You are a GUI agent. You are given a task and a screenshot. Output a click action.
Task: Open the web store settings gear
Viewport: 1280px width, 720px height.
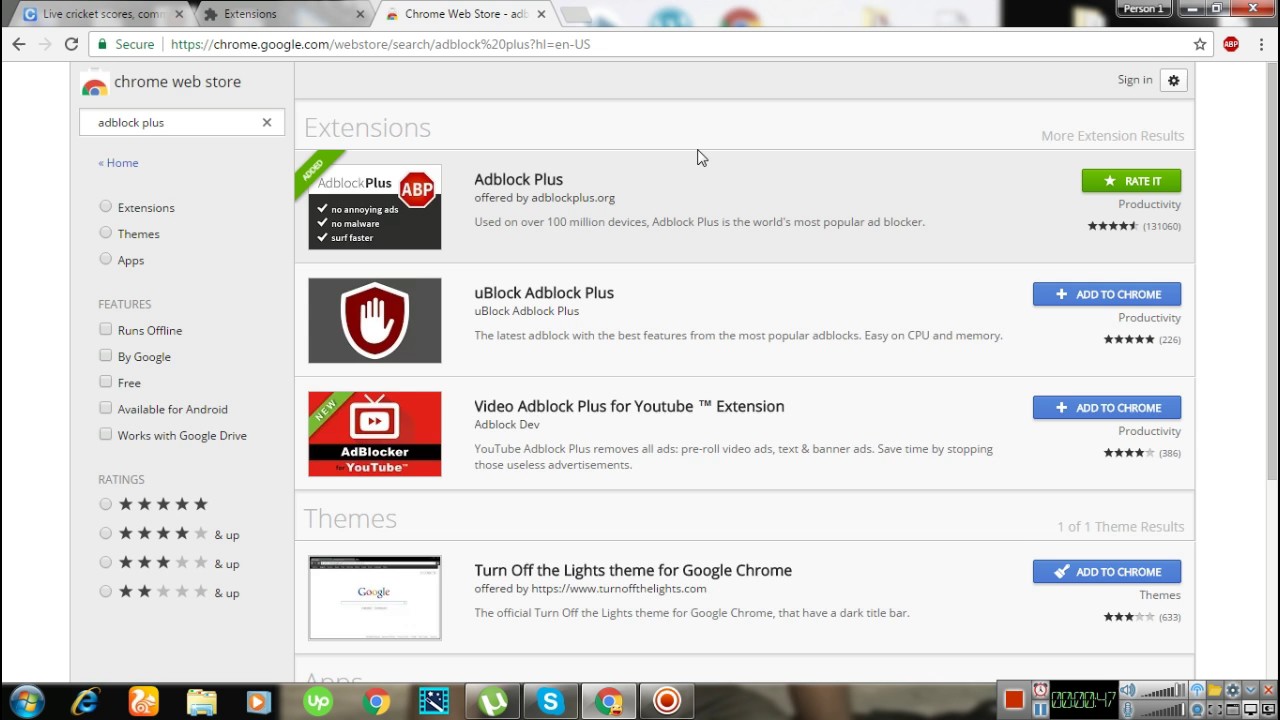pos(1174,81)
